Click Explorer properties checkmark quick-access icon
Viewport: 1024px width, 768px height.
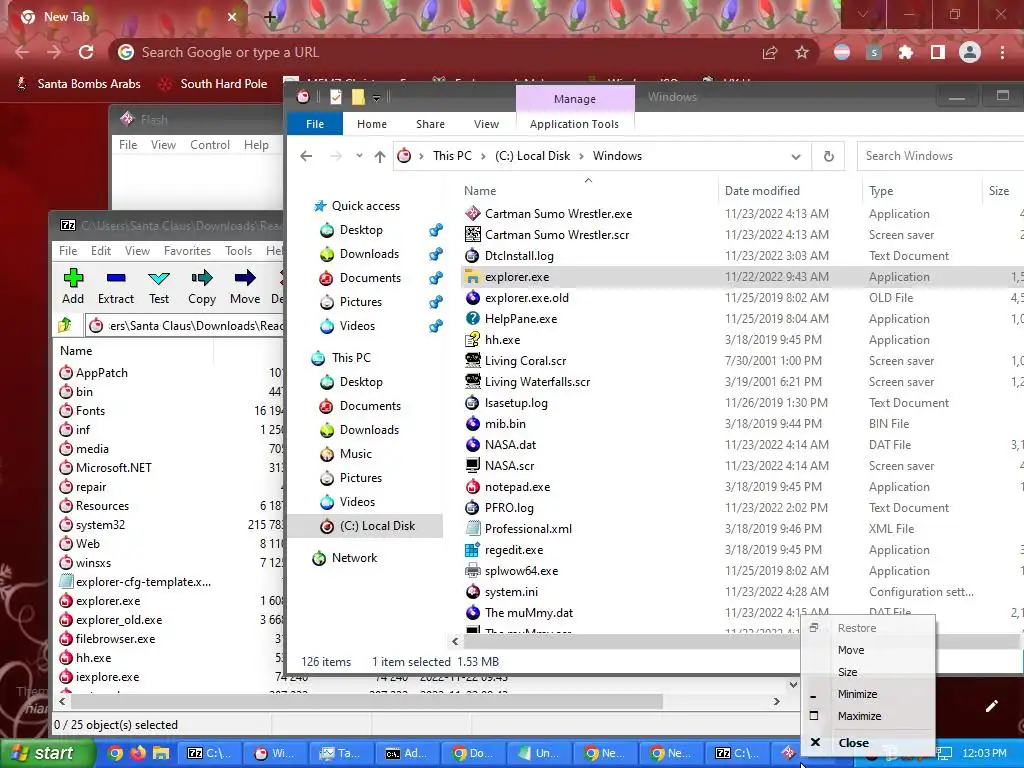(336, 97)
